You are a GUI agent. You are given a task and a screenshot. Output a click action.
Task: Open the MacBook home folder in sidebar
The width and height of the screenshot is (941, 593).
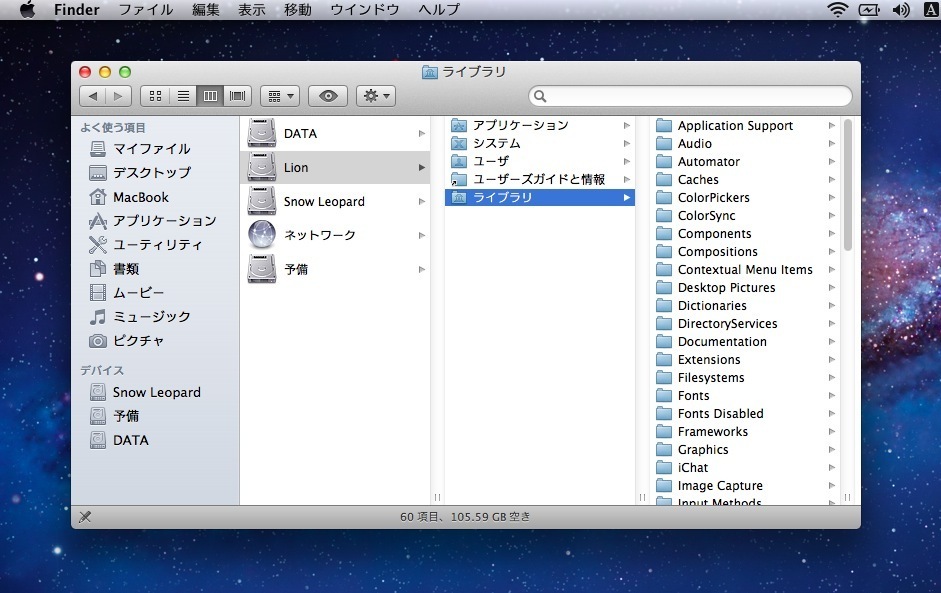coord(140,197)
